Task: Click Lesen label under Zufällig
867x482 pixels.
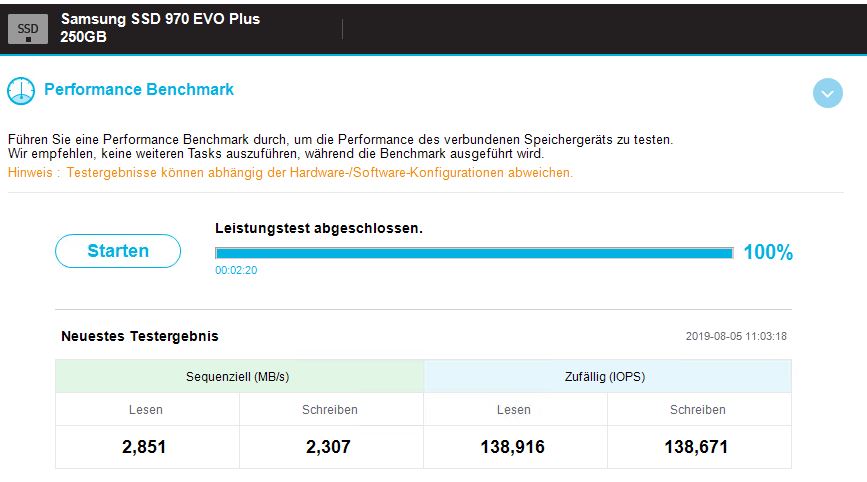Action: pyautogui.click(x=514, y=410)
